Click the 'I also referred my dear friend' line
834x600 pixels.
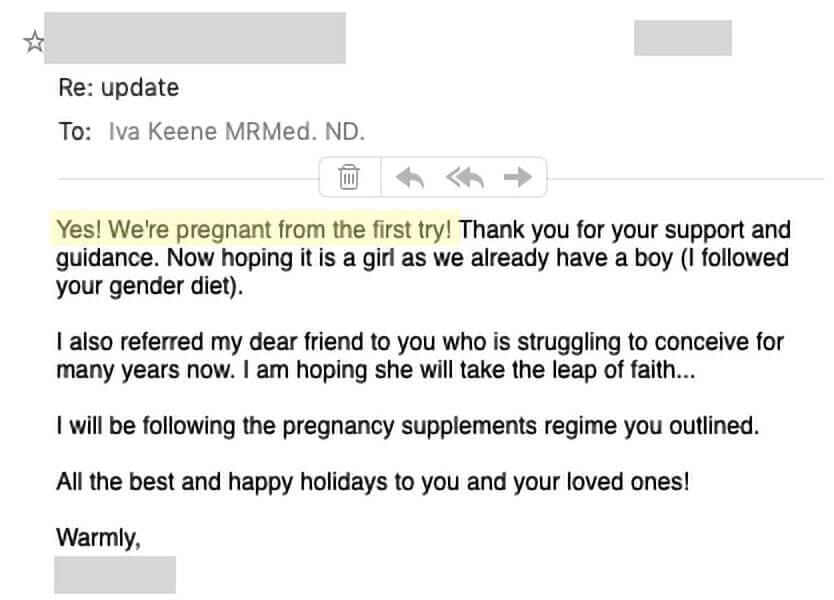420,342
